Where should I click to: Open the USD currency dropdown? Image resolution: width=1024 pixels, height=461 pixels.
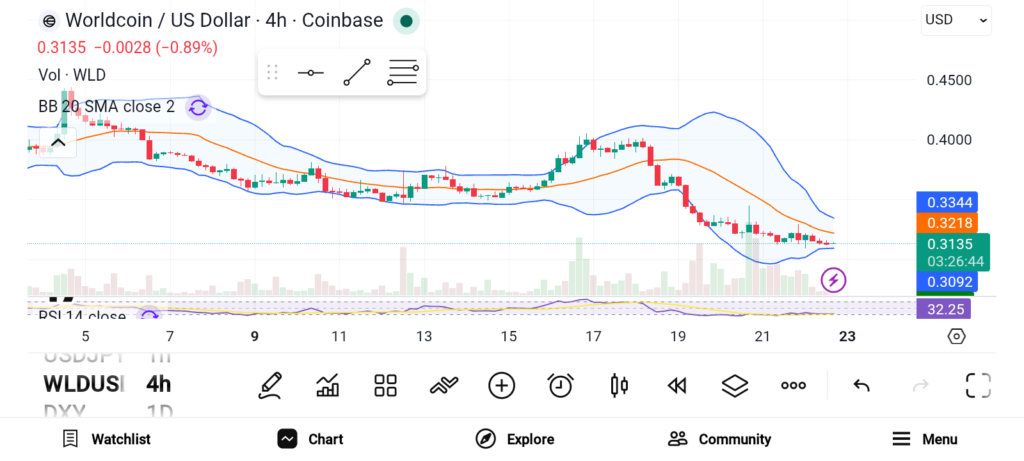955,19
